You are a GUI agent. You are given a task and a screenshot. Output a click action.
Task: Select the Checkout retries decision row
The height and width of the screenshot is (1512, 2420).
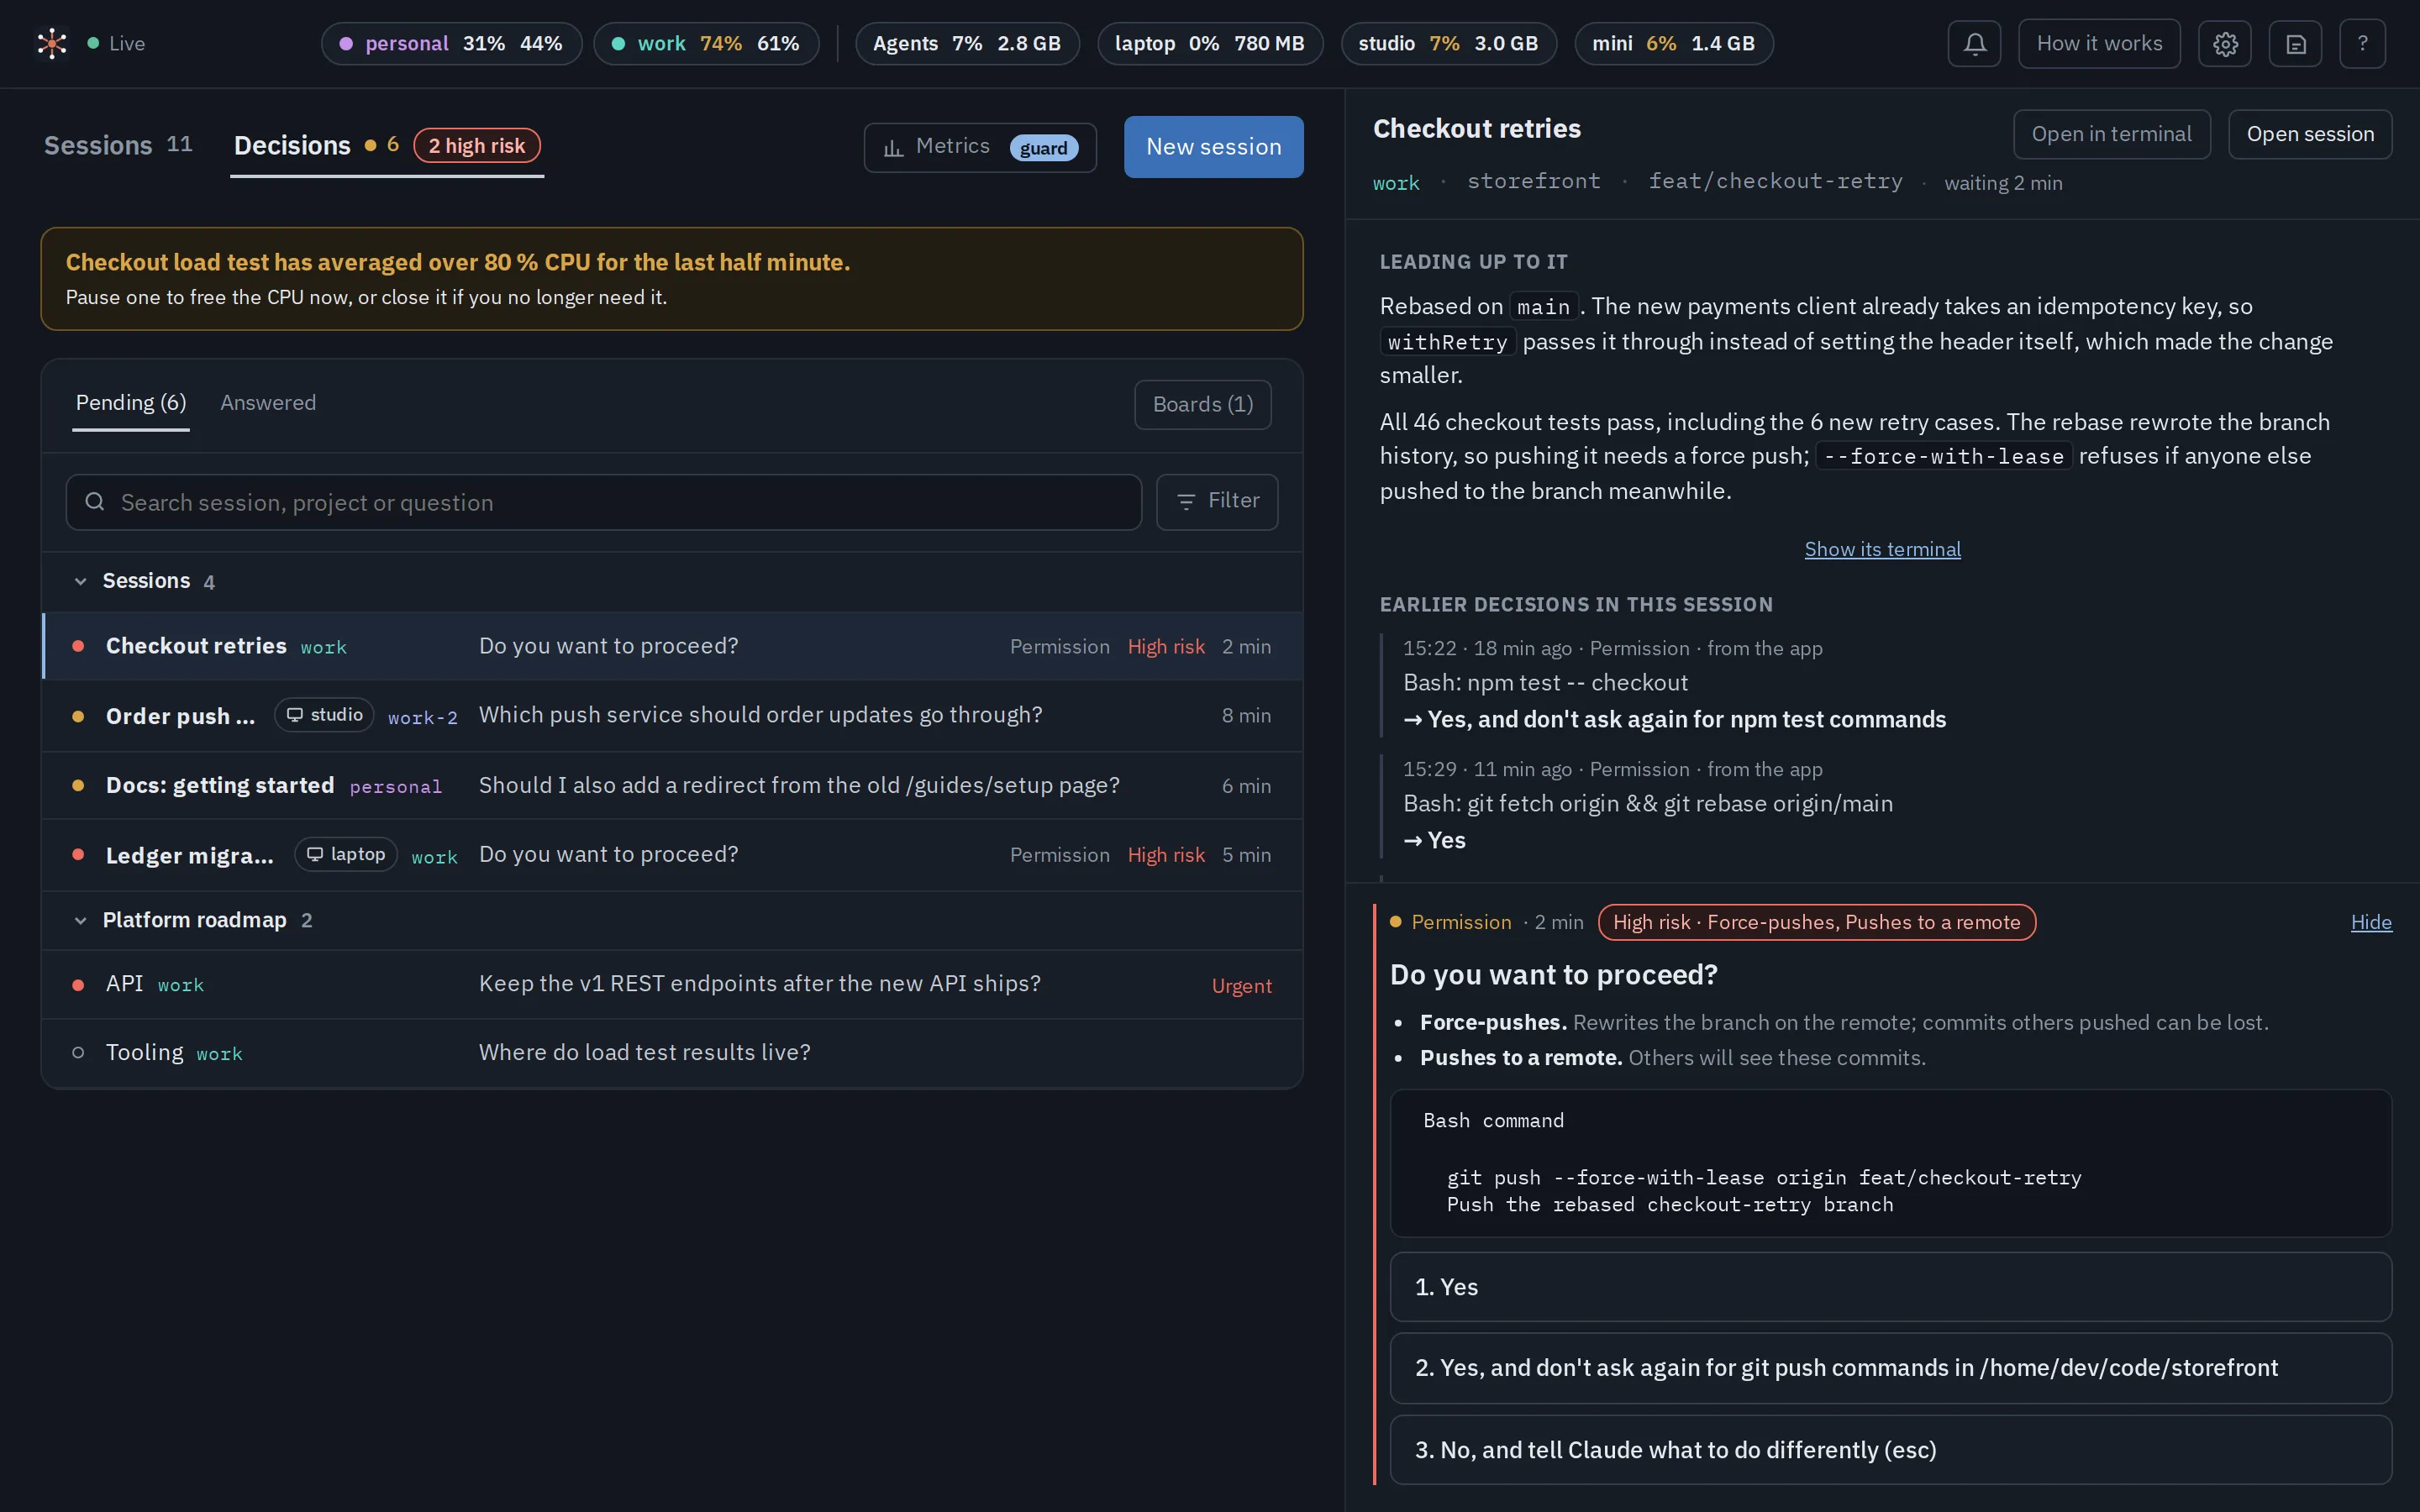tap(672, 646)
